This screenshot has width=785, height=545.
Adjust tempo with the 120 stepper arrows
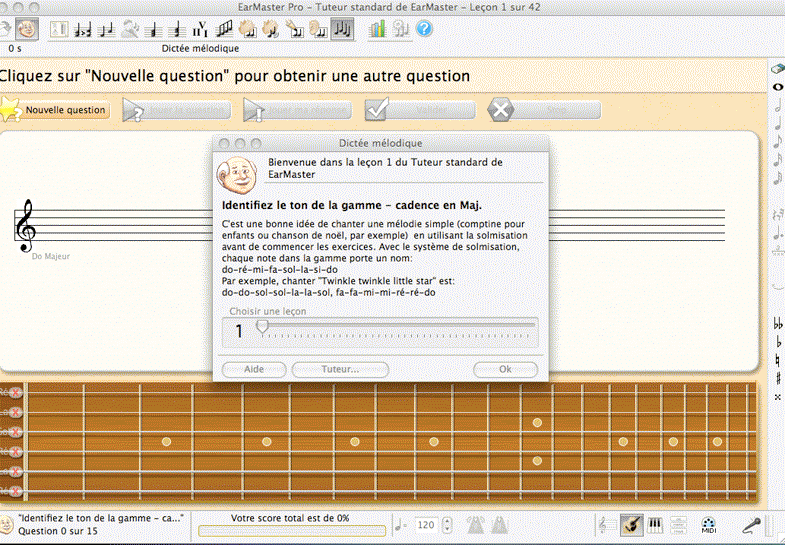tap(447, 525)
